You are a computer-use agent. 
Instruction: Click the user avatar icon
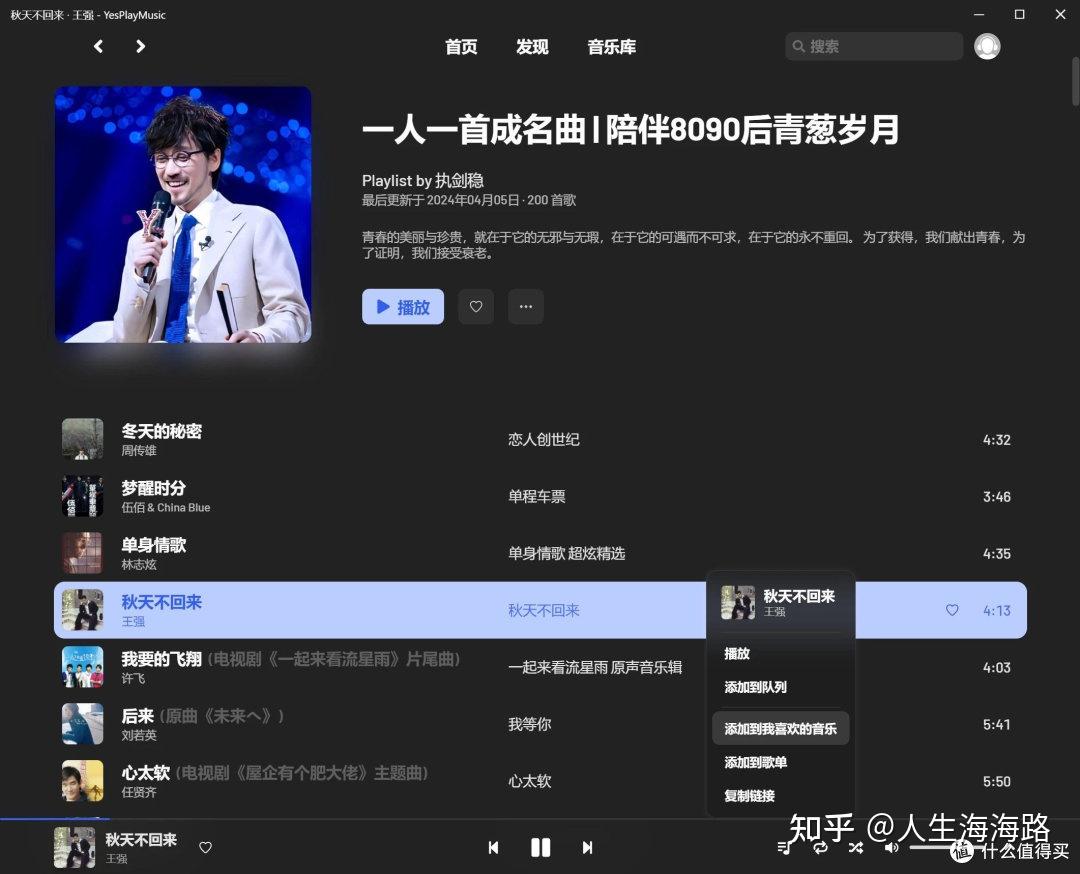coord(987,46)
